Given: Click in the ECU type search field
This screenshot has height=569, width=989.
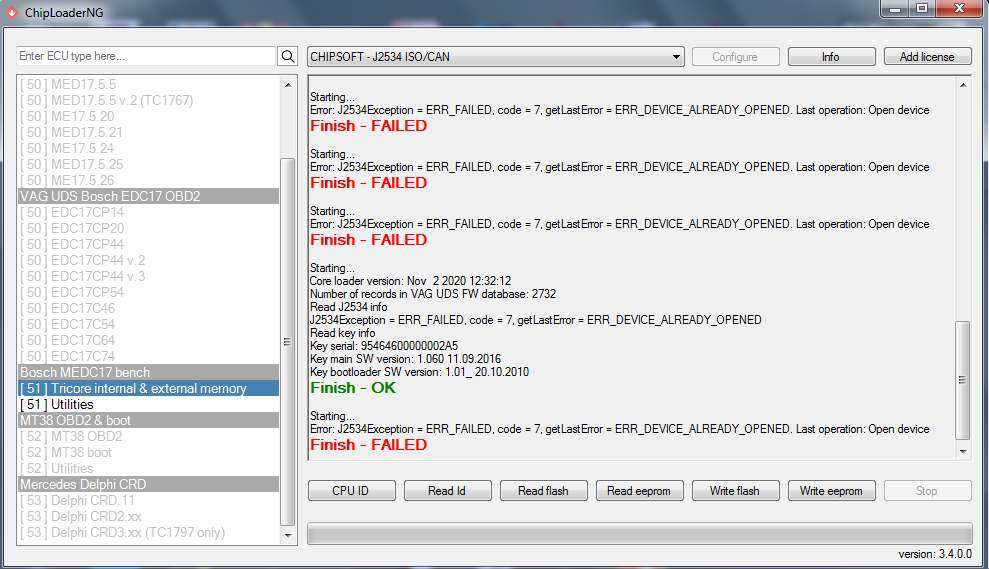Looking at the screenshot, I should [x=146, y=57].
